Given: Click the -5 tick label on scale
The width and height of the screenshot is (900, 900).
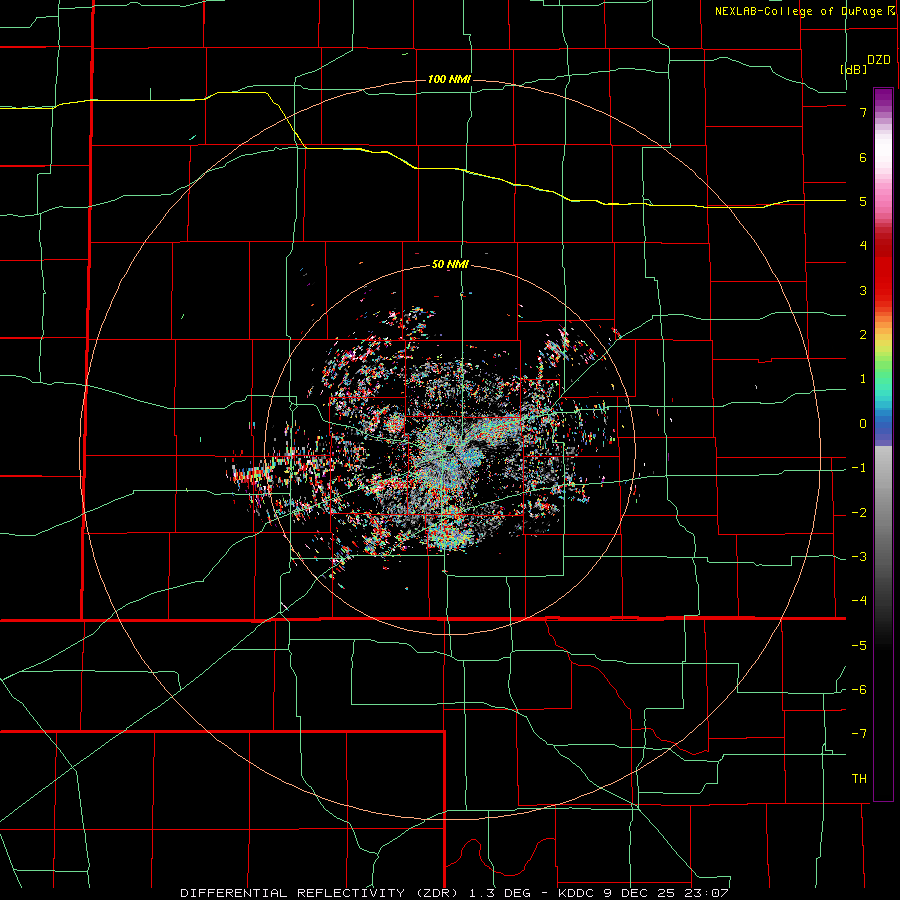Looking at the screenshot, I should point(859,646).
